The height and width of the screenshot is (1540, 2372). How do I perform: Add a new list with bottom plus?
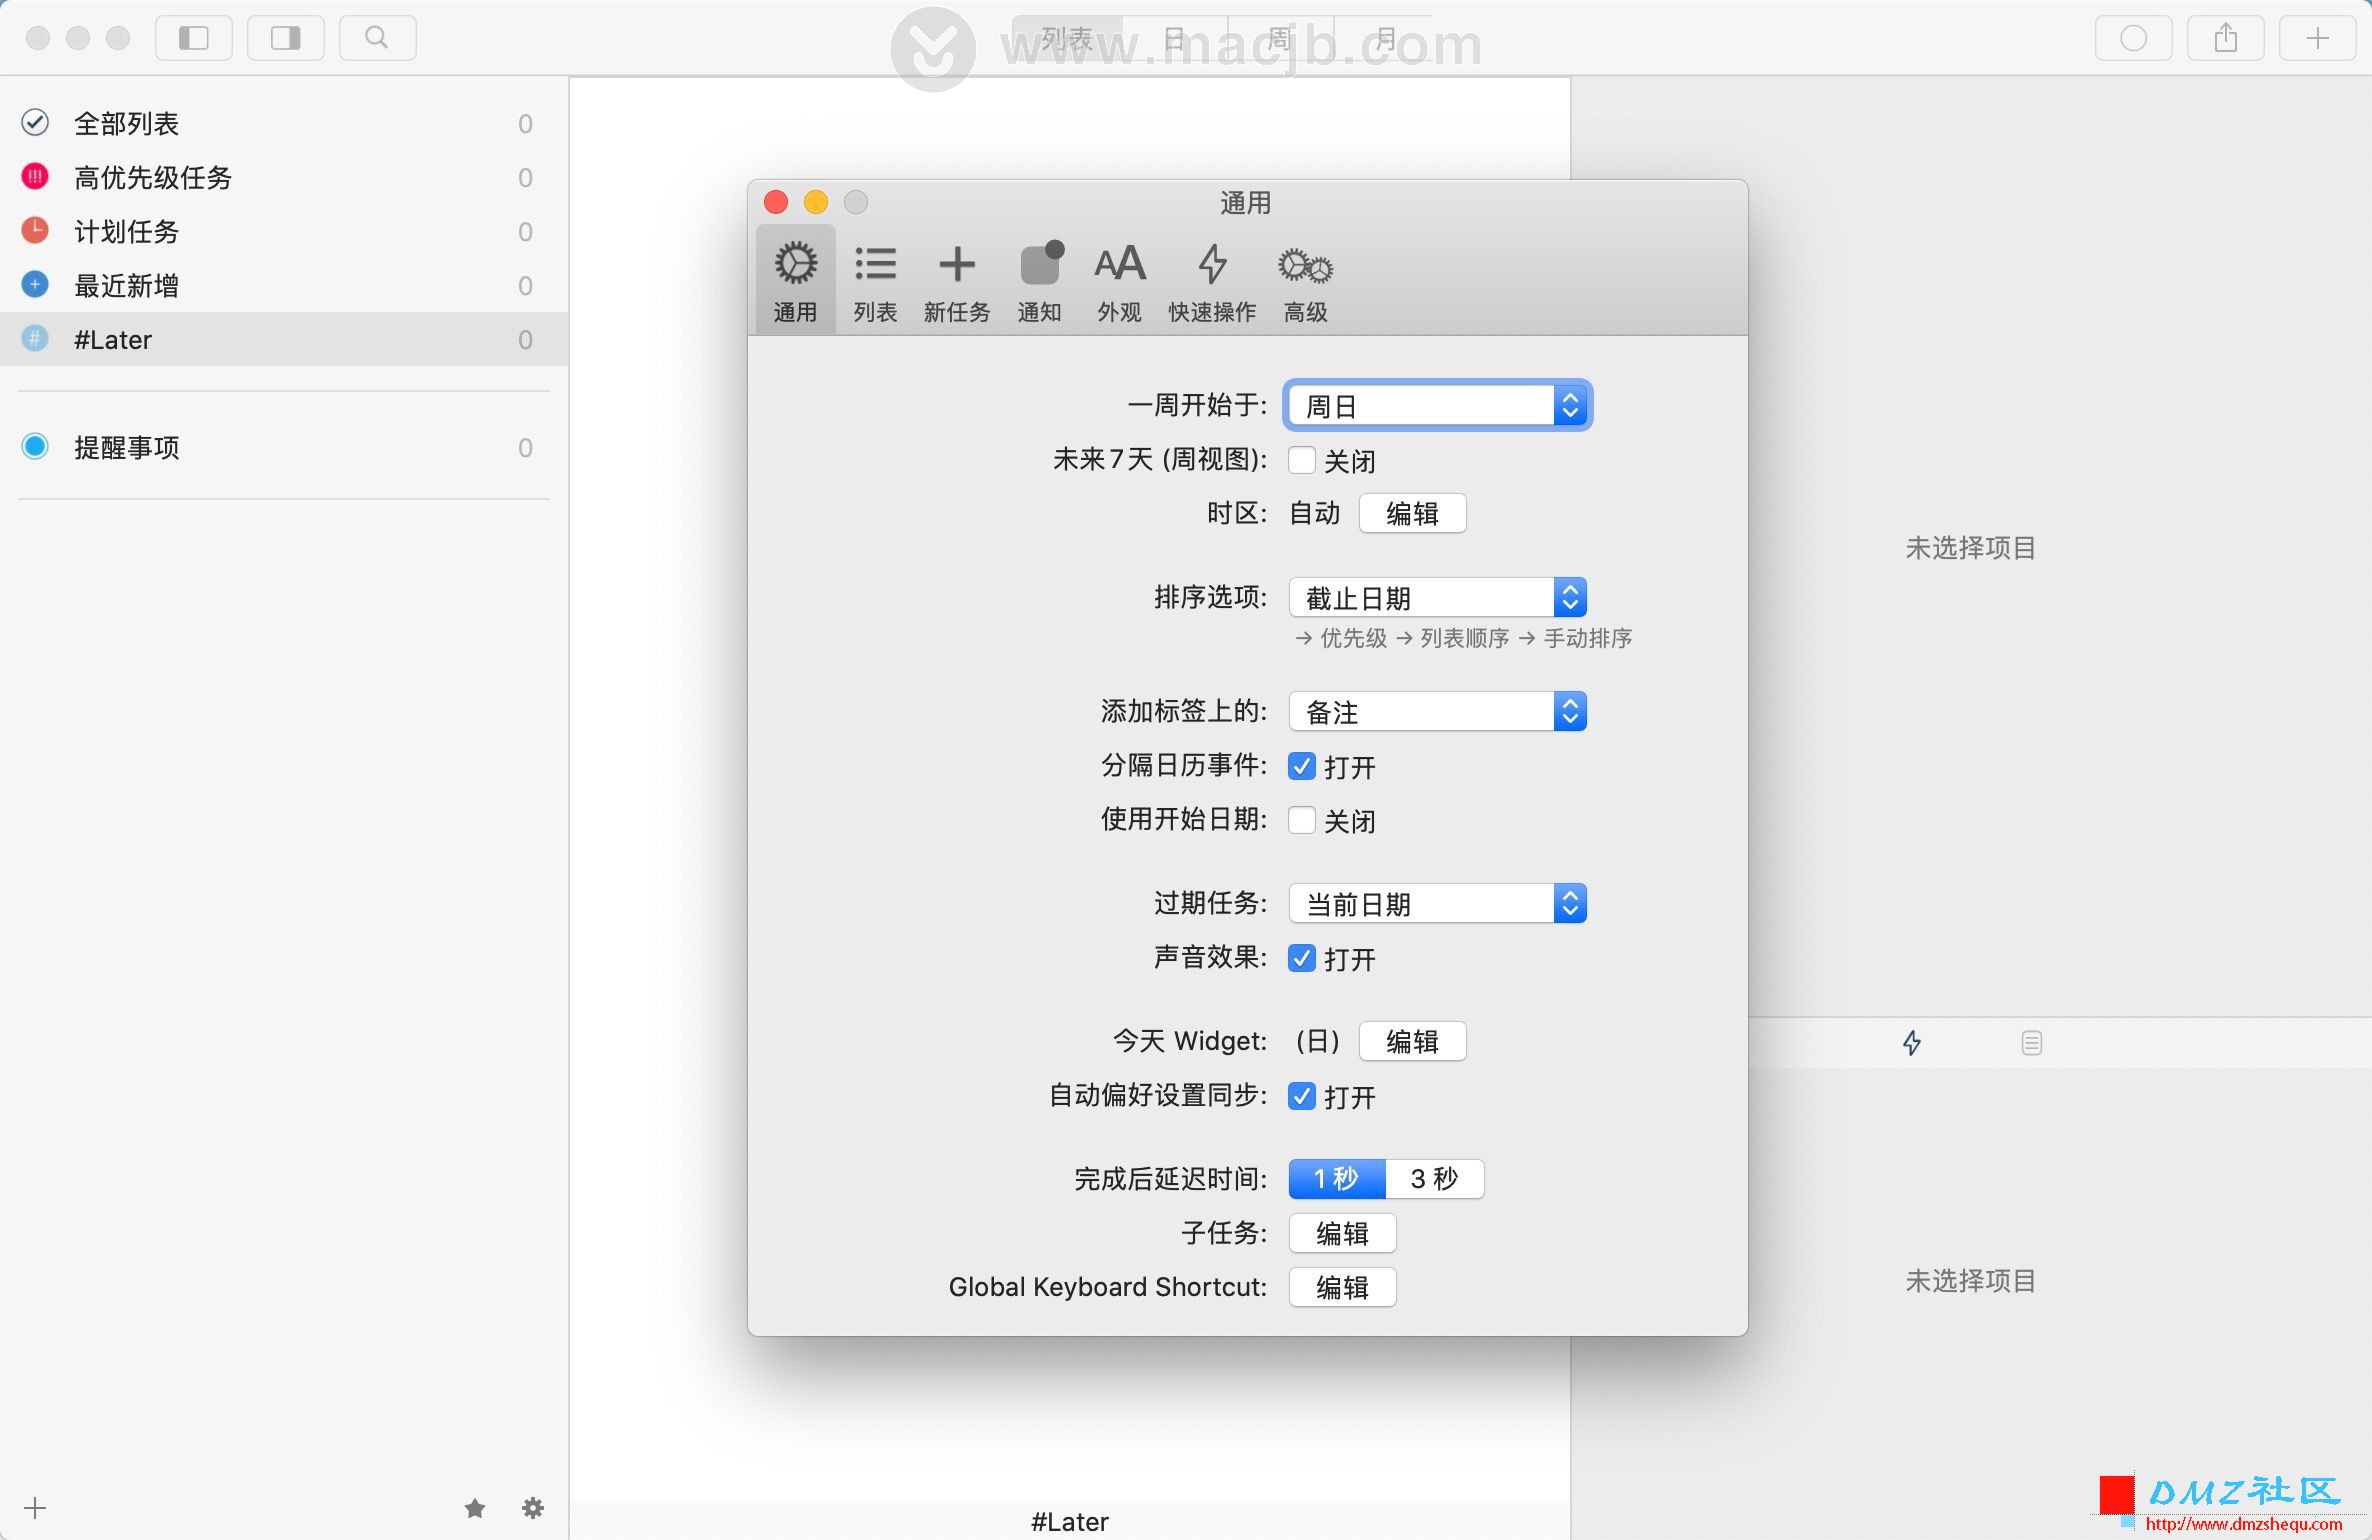coord(35,1507)
